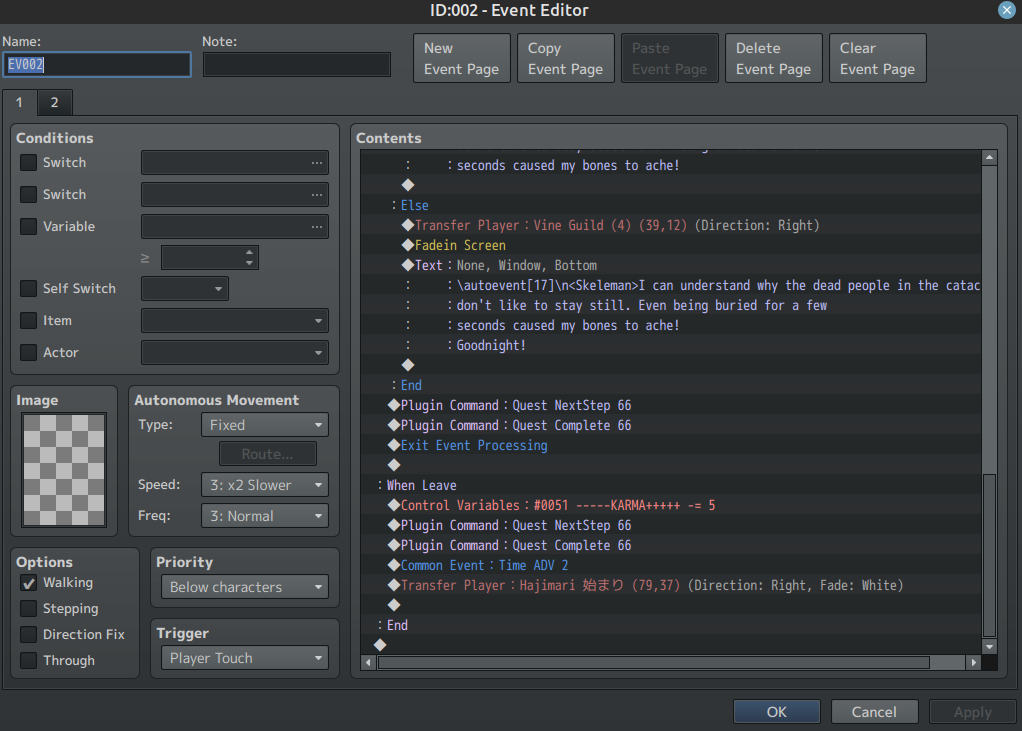The height and width of the screenshot is (731, 1022).
Task: Enable the first Switch condition checkbox
Action: point(28,163)
